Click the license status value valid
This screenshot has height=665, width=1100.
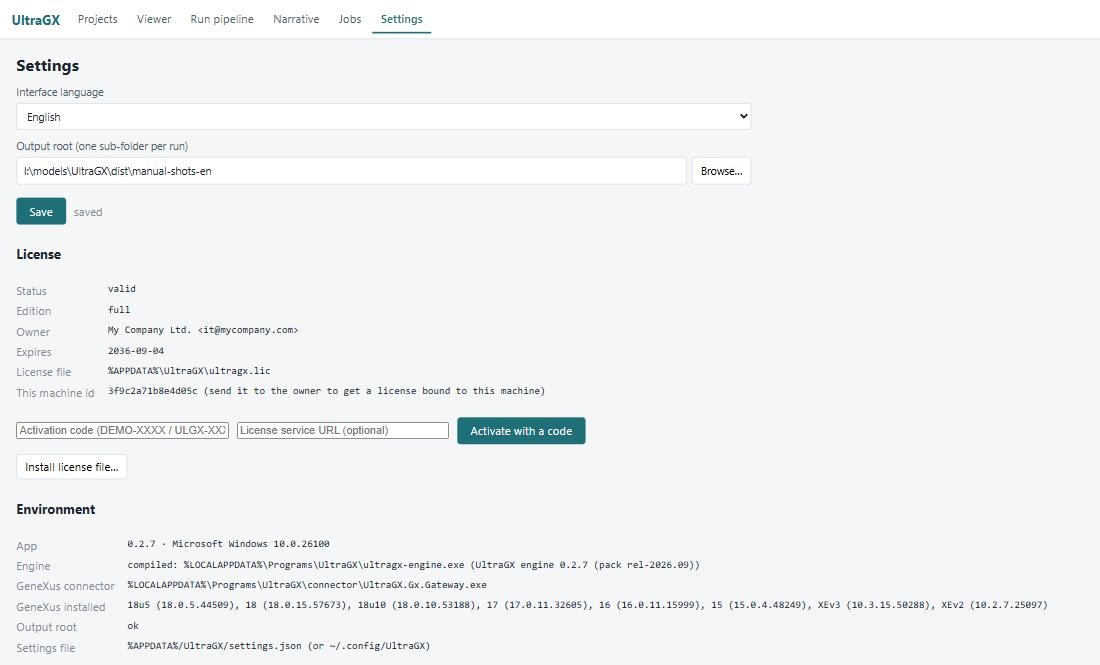122,289
